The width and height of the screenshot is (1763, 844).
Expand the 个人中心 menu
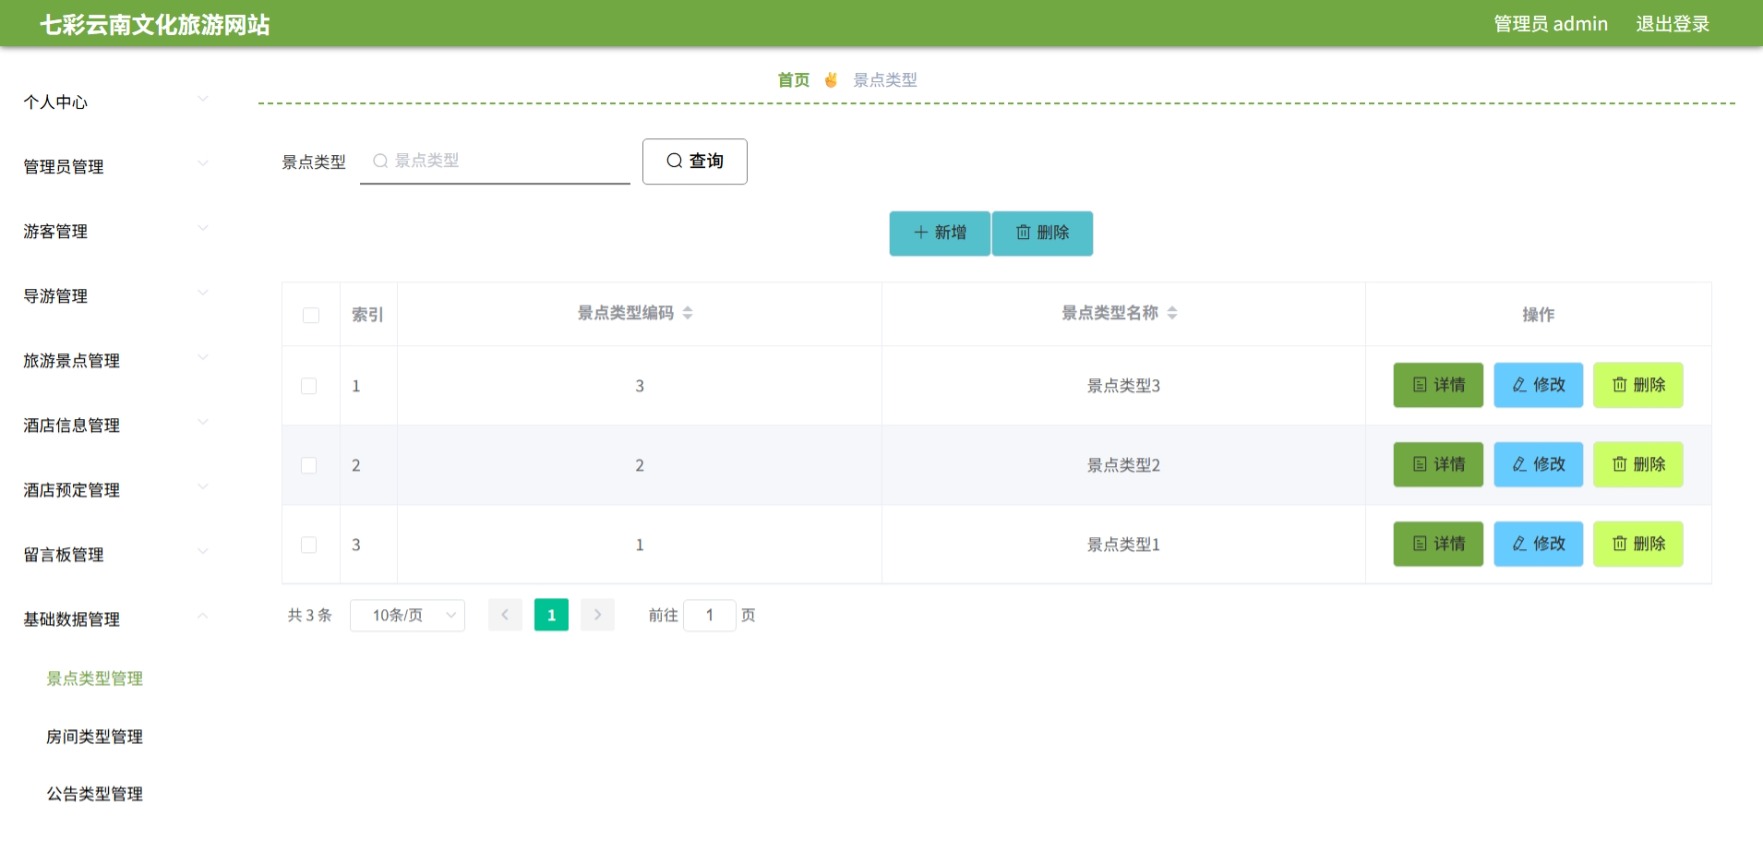coord(116,102)
